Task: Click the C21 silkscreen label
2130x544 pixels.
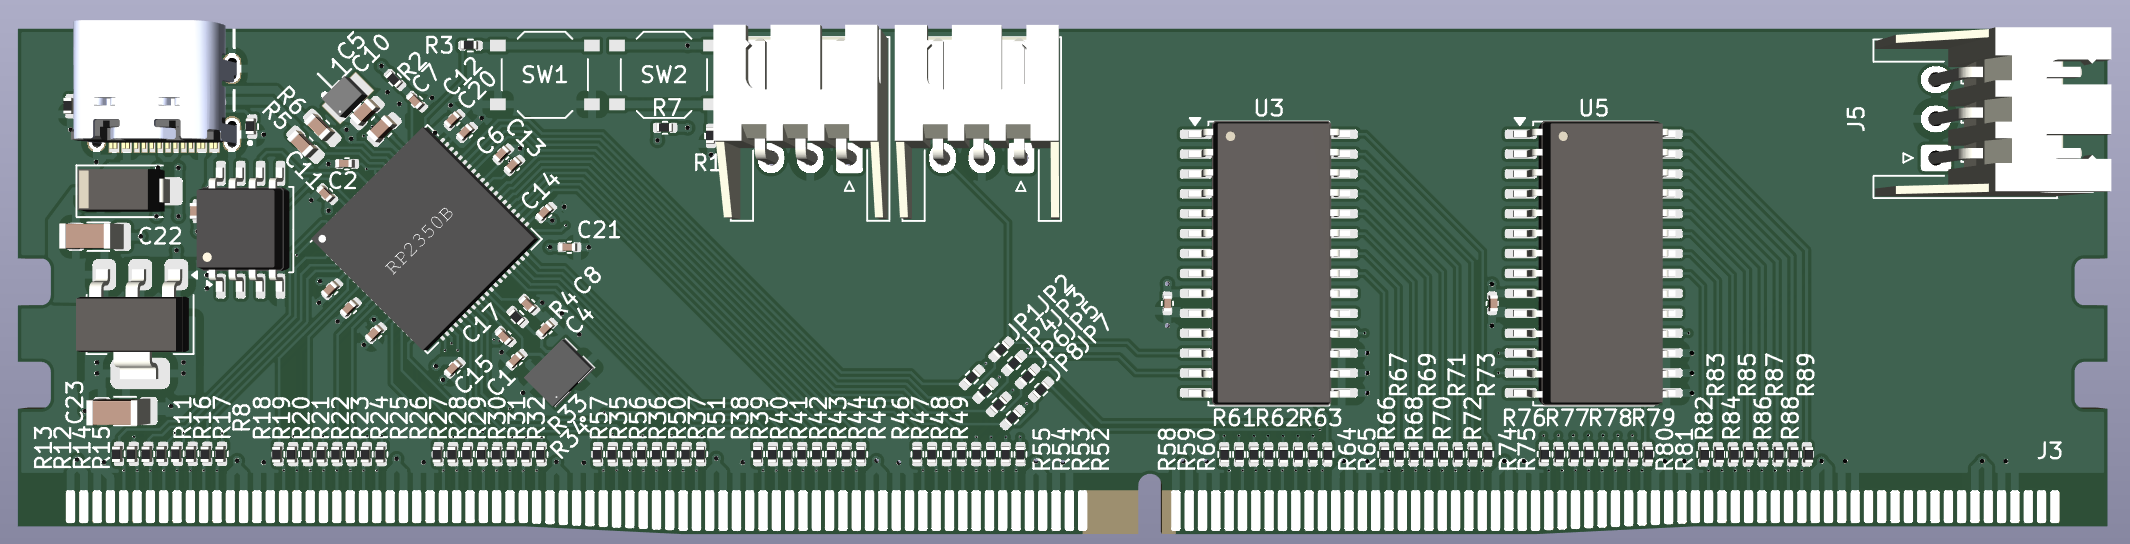Action: click(598, 230)
